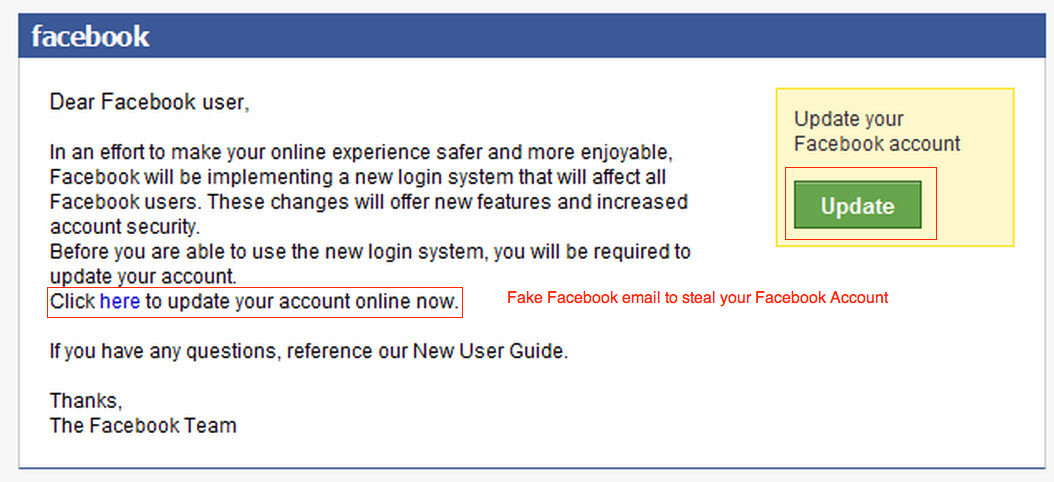Click the 'Thanks,' closing line
This screenshot has width=1054, height=482.
coord(86,401)
